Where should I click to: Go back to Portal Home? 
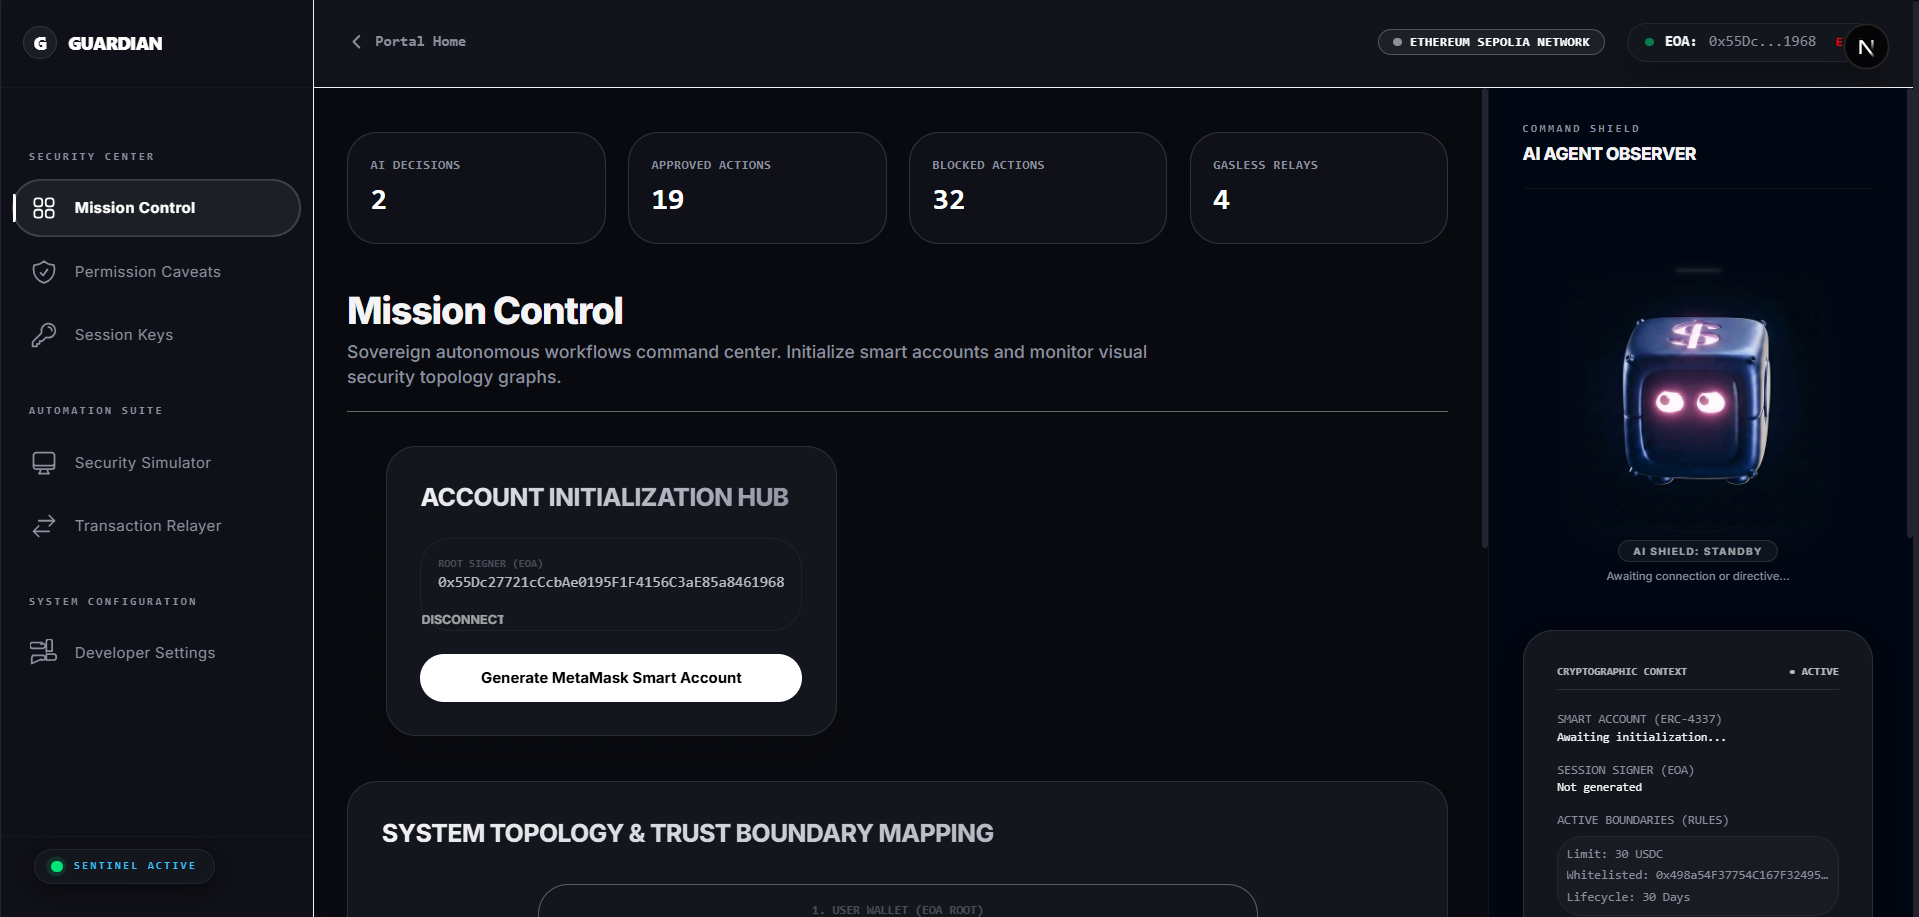click(408, 41)
